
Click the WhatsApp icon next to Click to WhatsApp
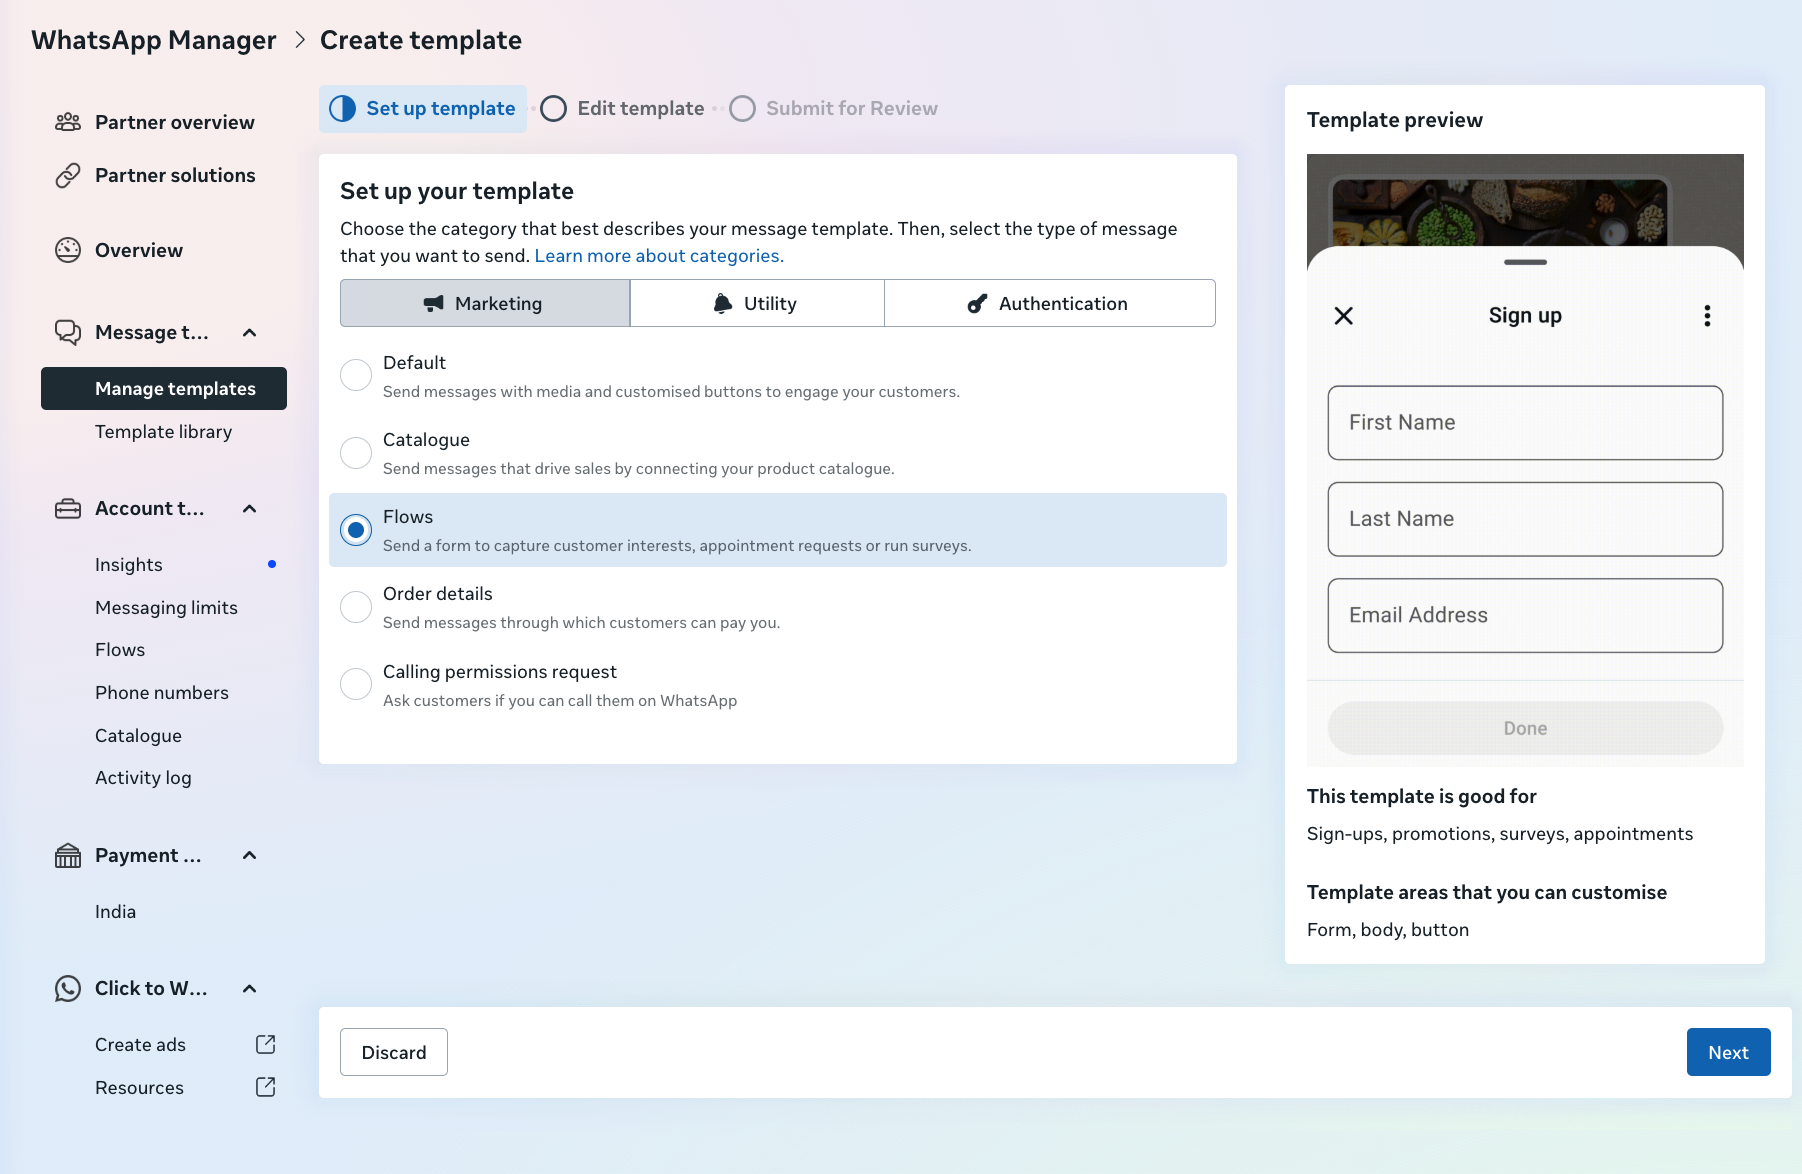[x=68, y=988]
